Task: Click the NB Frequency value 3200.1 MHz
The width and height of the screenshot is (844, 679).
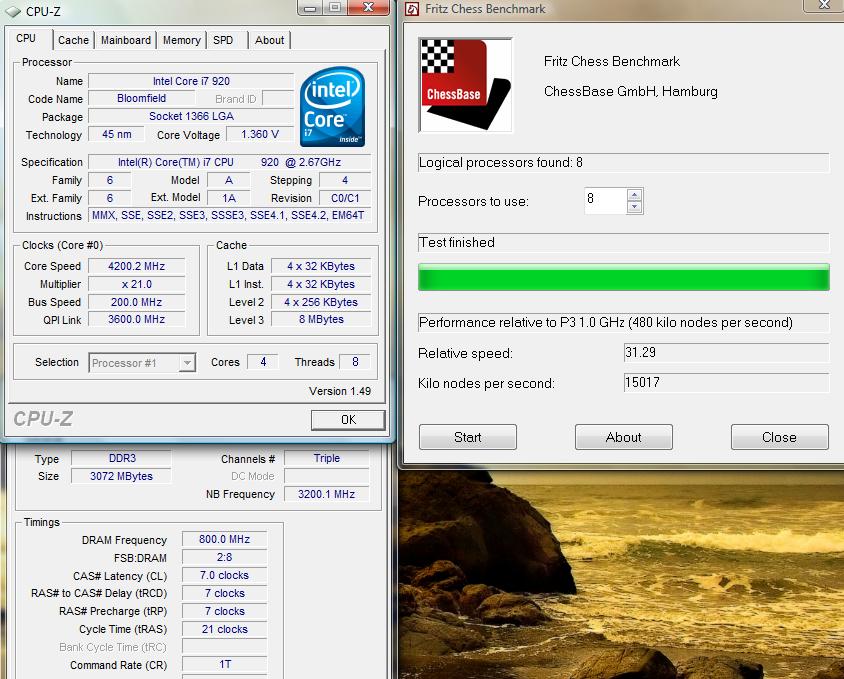Action: coord(326,494)
